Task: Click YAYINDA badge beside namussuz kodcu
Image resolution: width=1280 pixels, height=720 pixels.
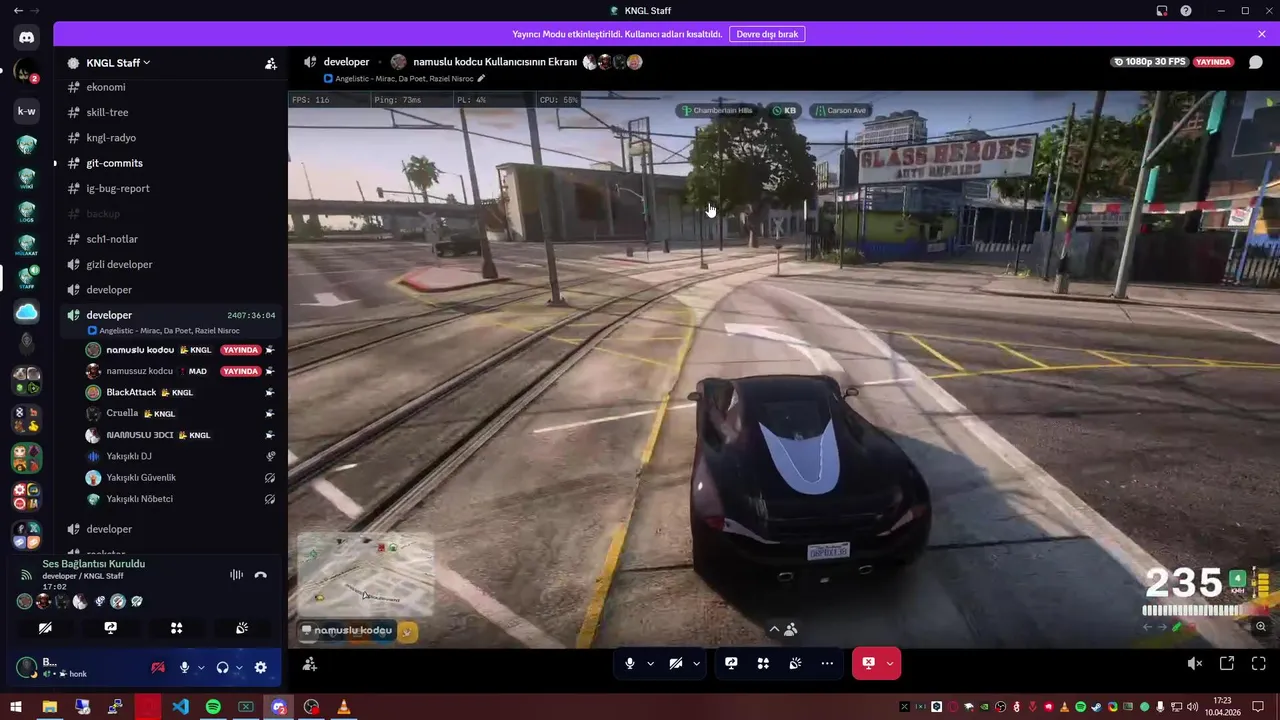Action: pyautogui.click(x=241, y=371)
